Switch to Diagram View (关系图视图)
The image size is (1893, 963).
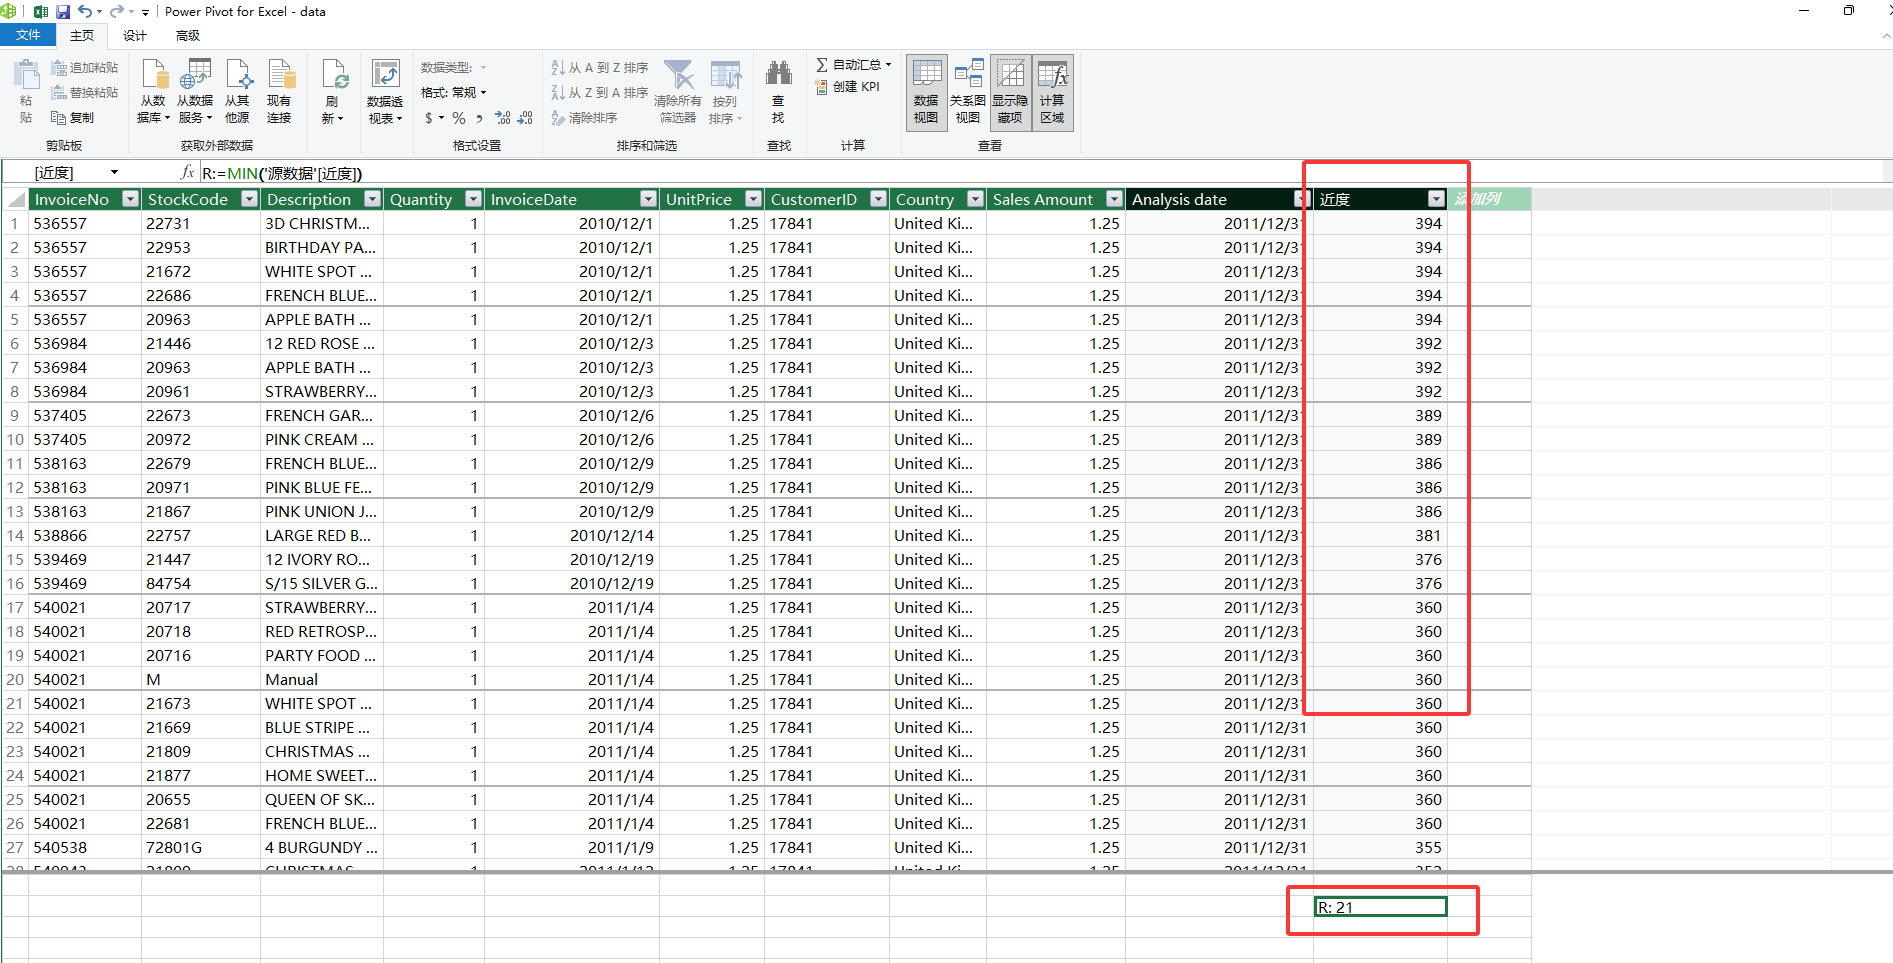pos(967,91)
